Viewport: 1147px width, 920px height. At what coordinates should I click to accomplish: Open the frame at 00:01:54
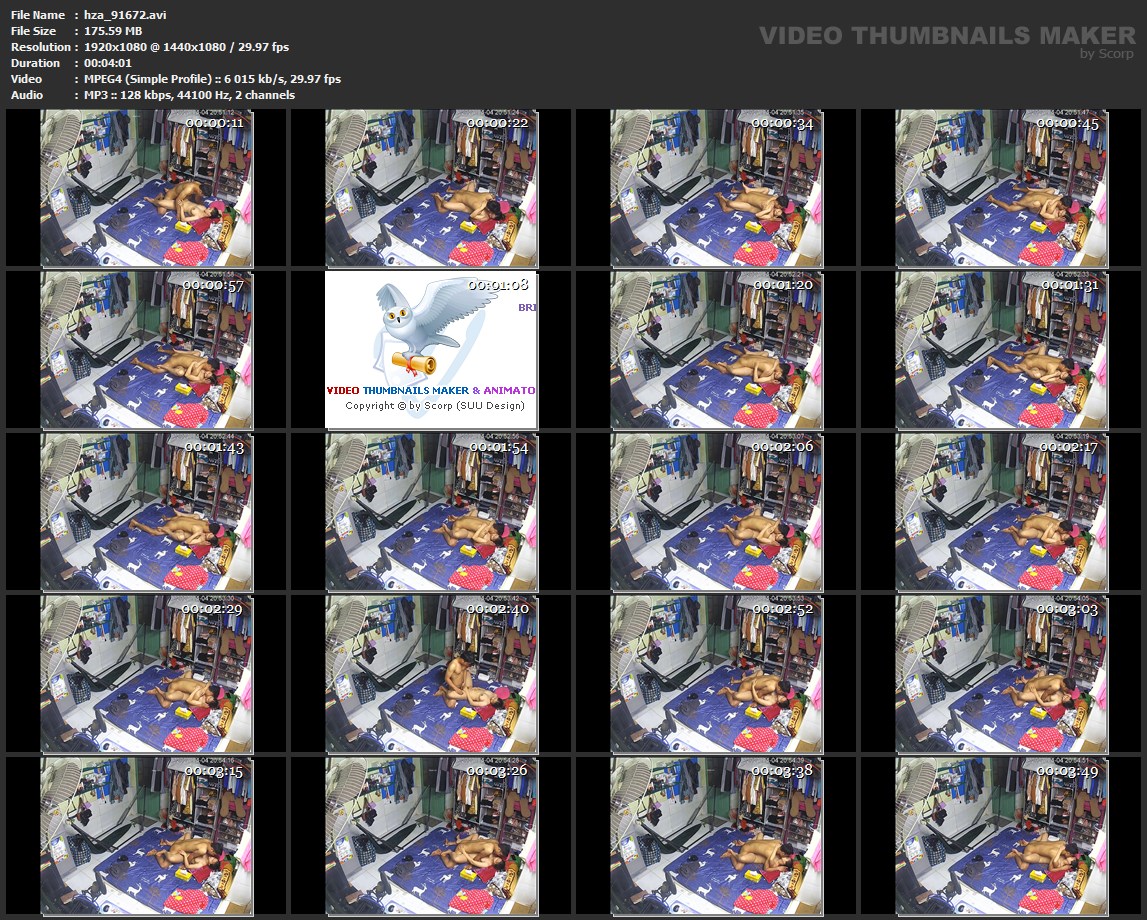(431, 512)
